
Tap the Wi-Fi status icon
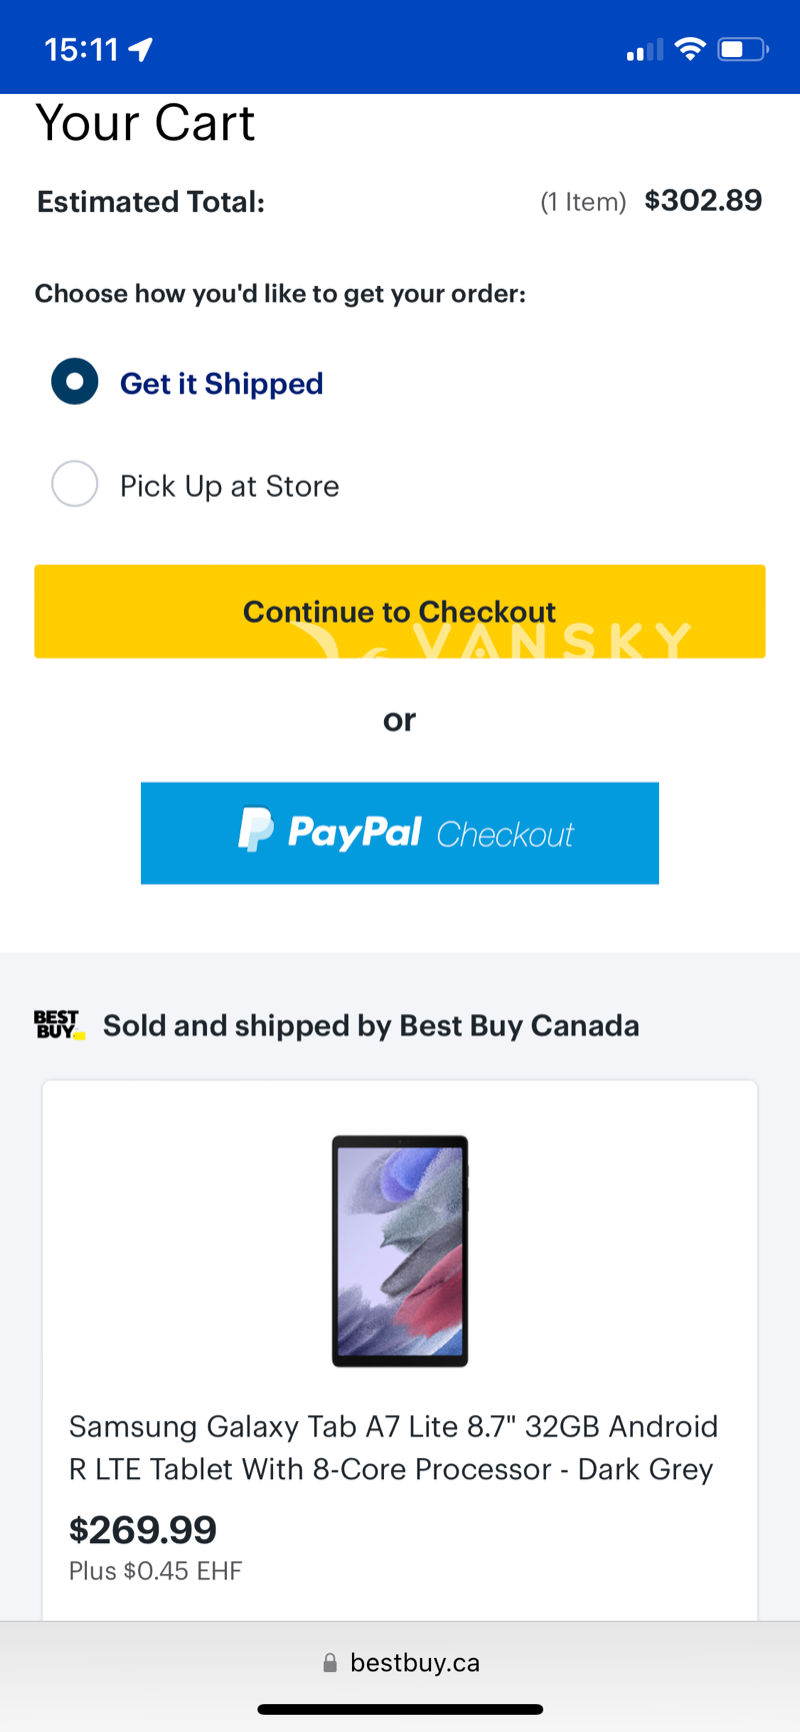coord(690,49)
